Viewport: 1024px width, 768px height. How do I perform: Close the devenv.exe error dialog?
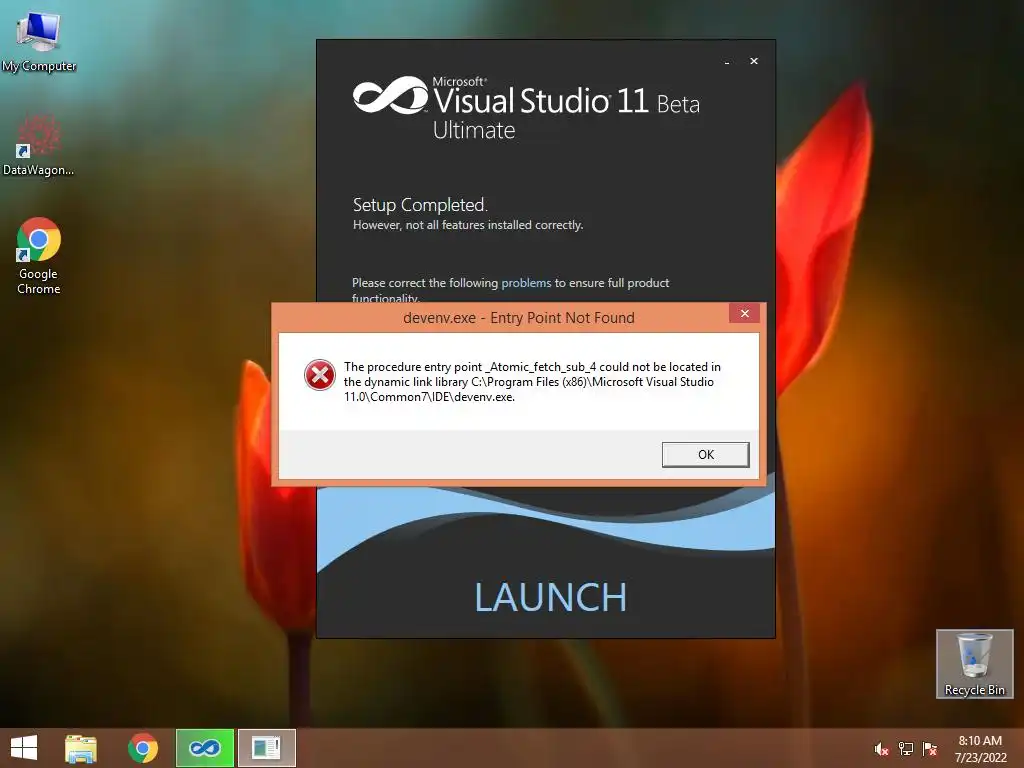(x=744, y=313)
